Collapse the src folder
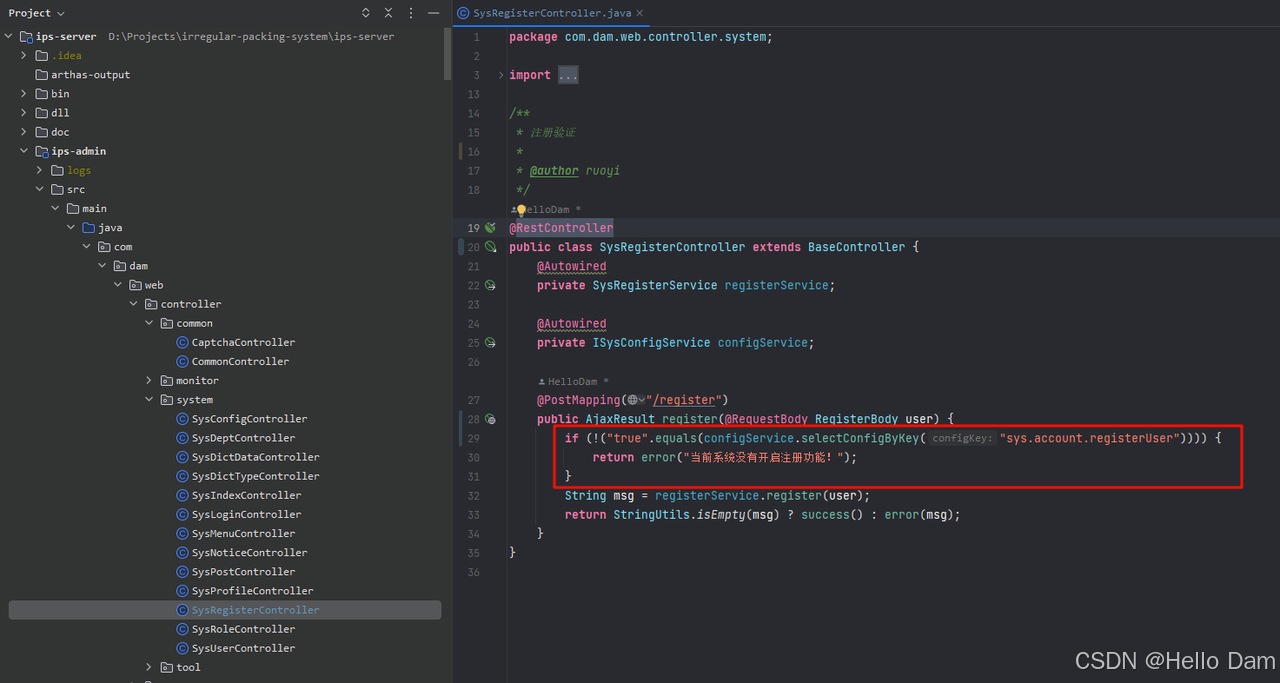This screenshot has height=683, width=1280. click(x=40, y=190)
